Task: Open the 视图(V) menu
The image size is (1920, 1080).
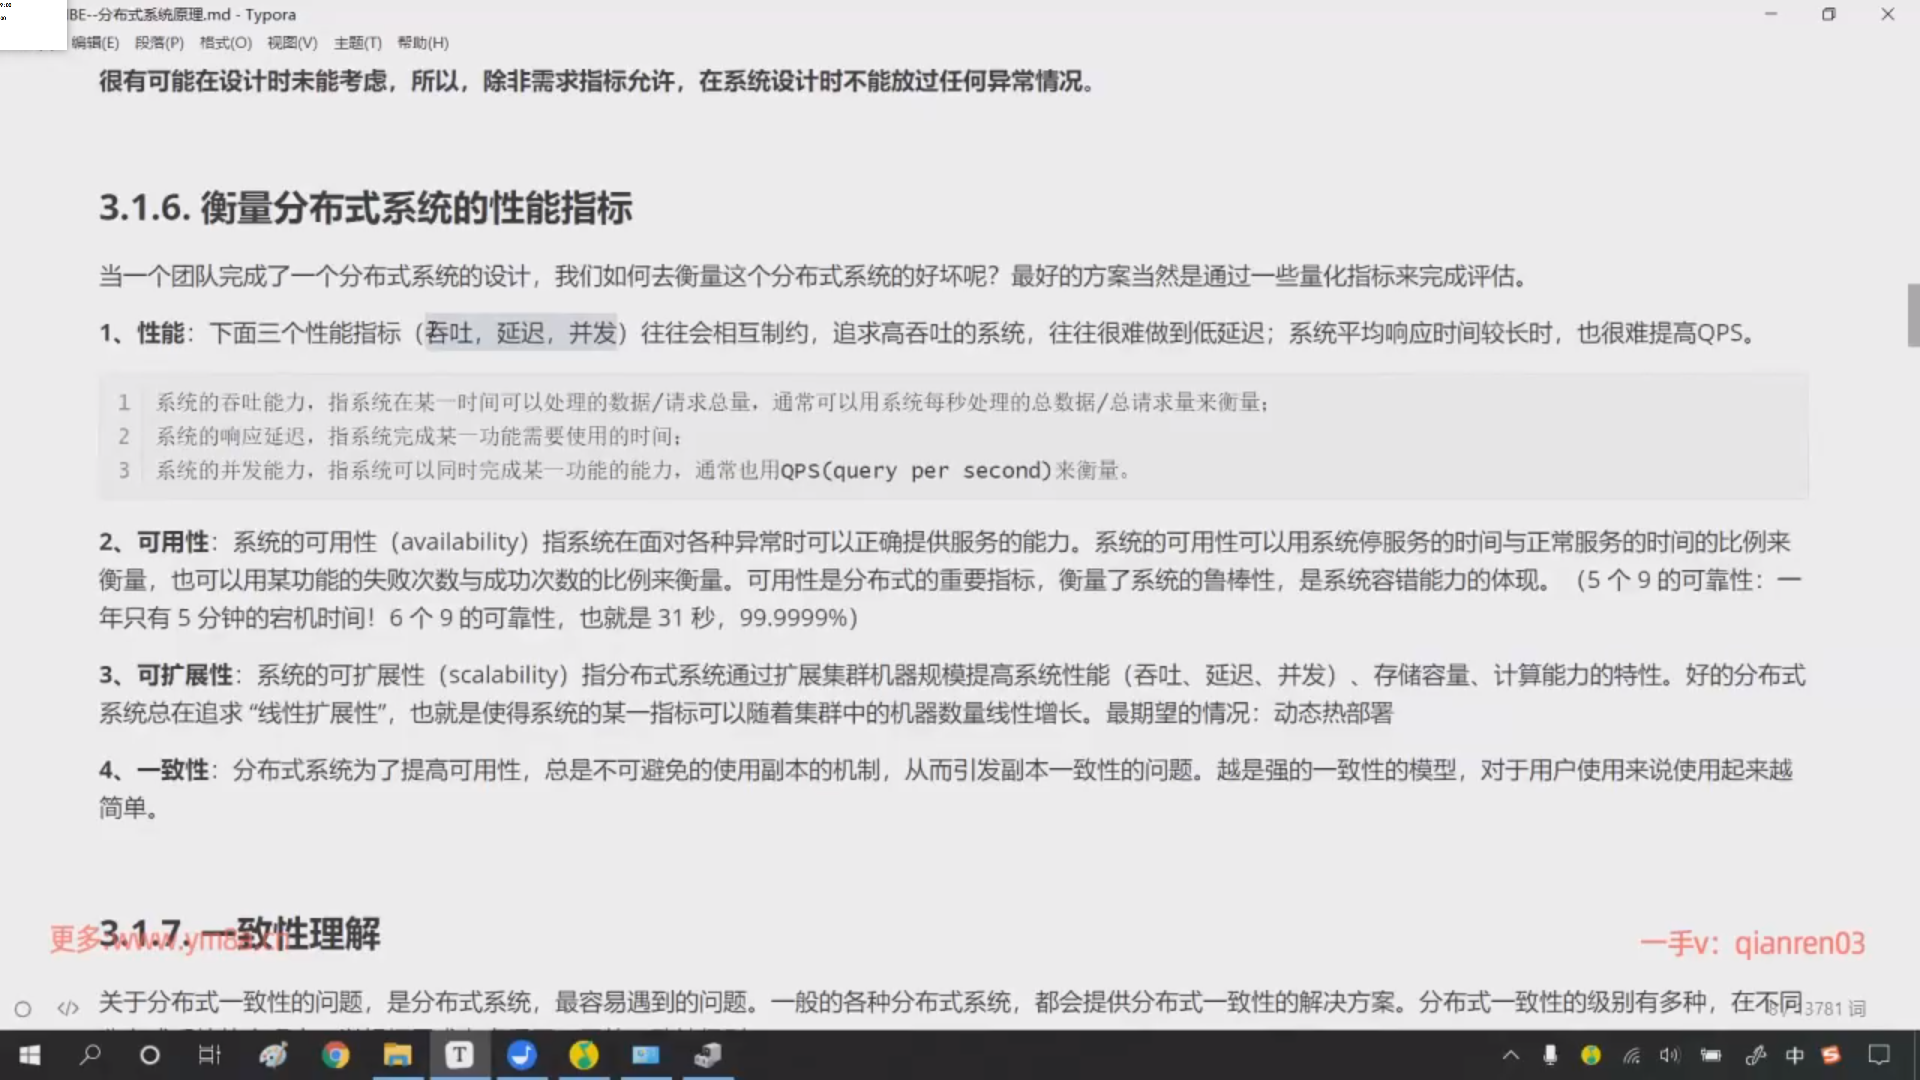Action: pyautogui.click(x=292, y=43)
